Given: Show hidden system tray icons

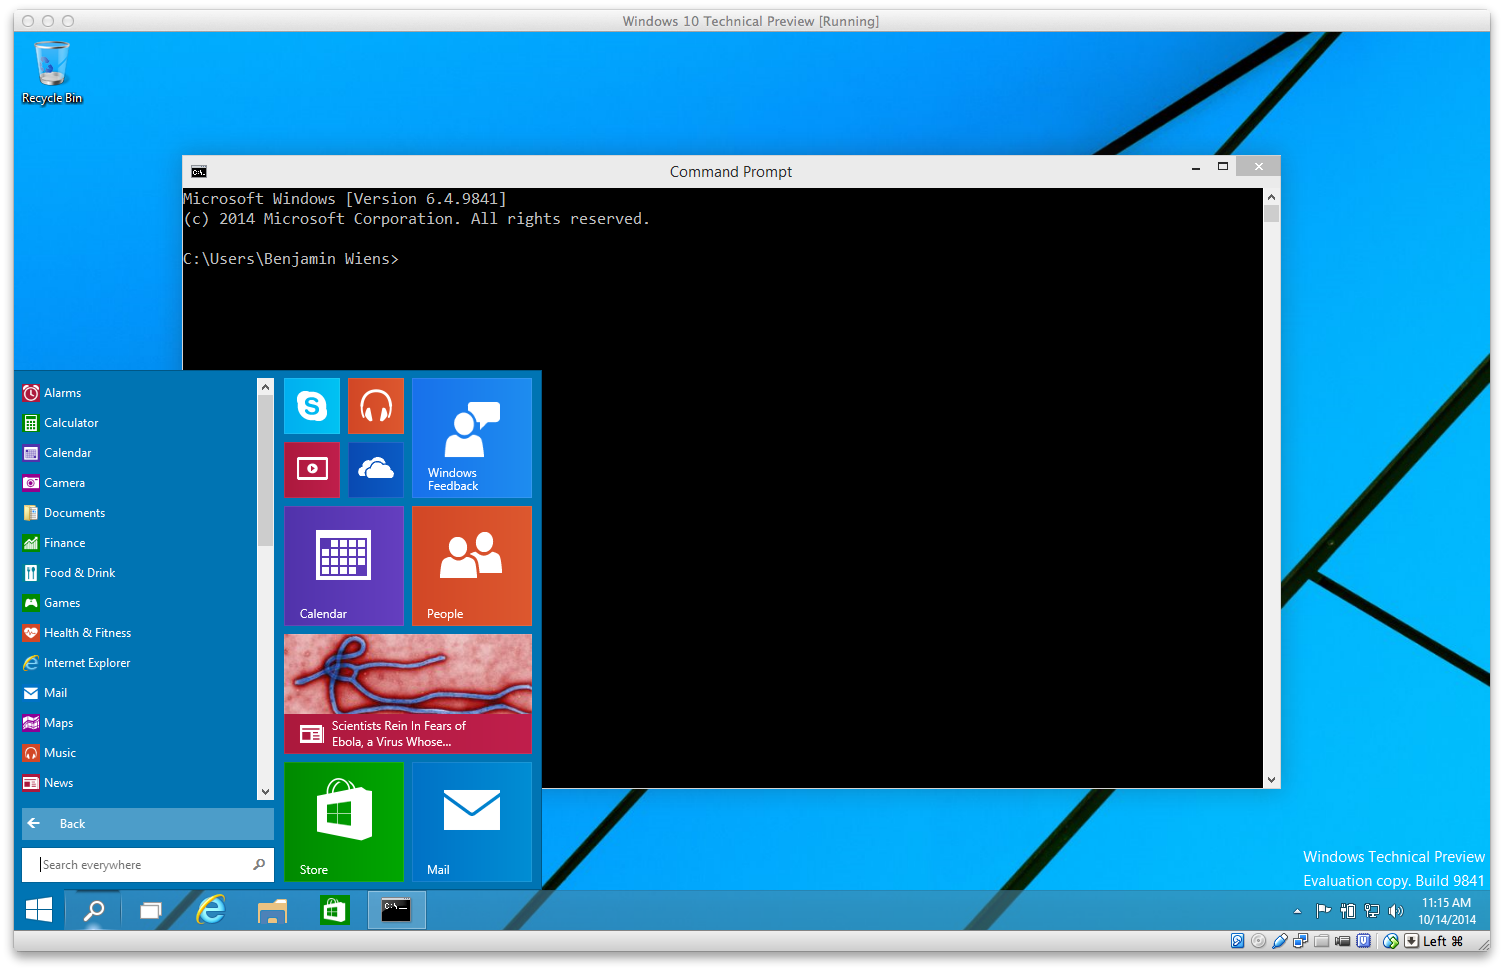Looking at the screenshot, I should [x=1297, y=911].
